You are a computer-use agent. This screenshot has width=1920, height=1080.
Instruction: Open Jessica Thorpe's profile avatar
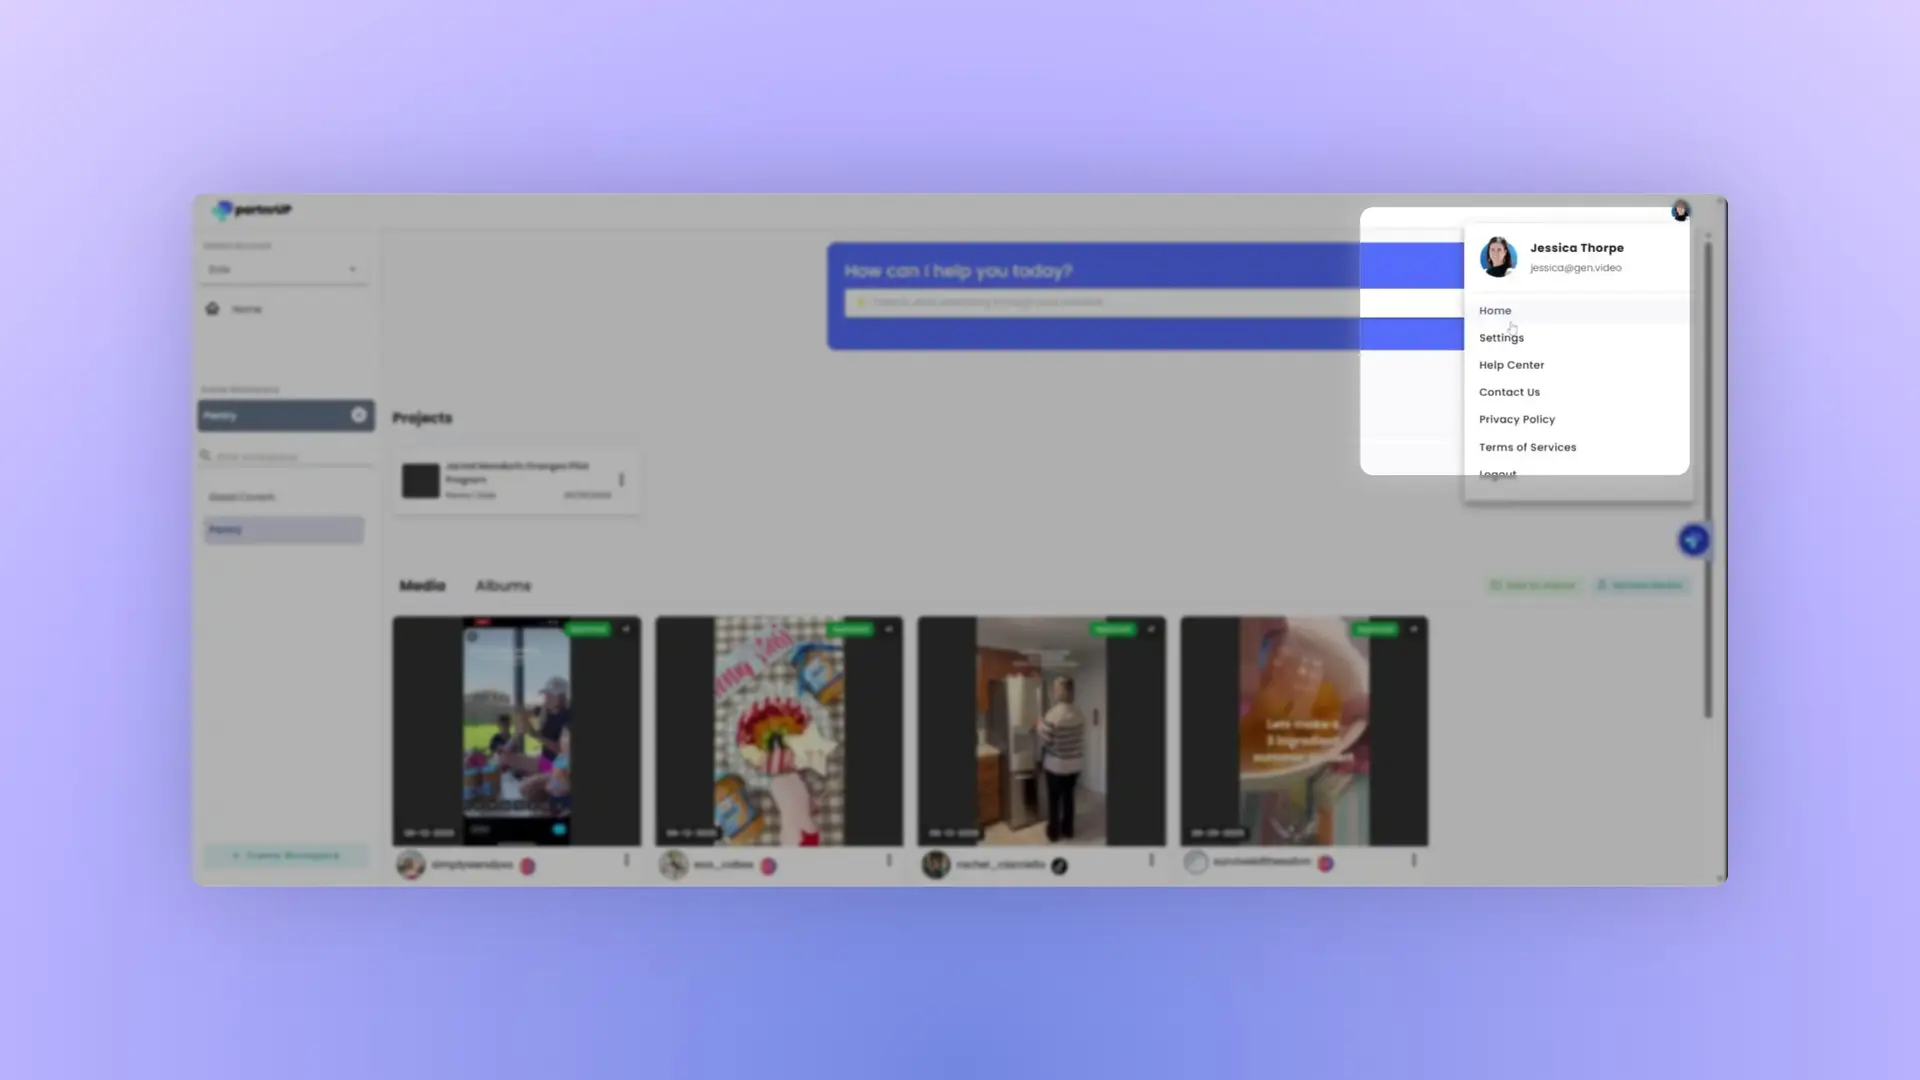tap(1681, 211)
